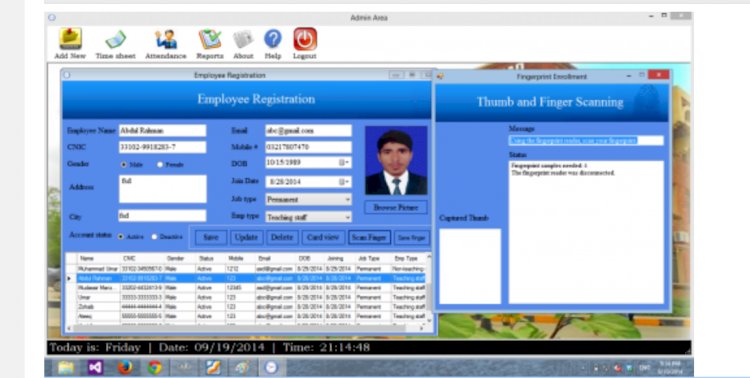Click the CNIC input field
Image resolution: width=750 pixels, height=378 pixels.
(162, 147)
